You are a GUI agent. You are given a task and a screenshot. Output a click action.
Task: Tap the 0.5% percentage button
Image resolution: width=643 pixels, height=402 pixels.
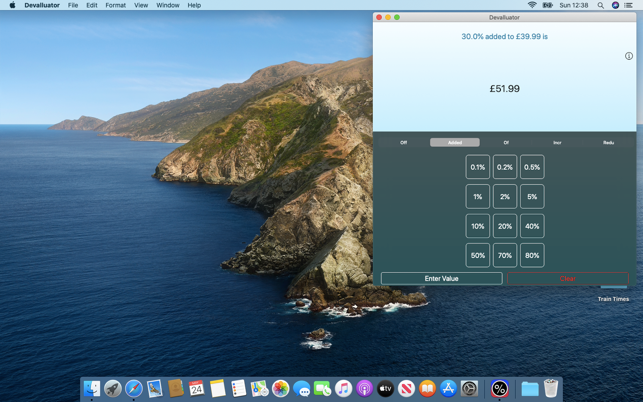[x=532, y=167]
